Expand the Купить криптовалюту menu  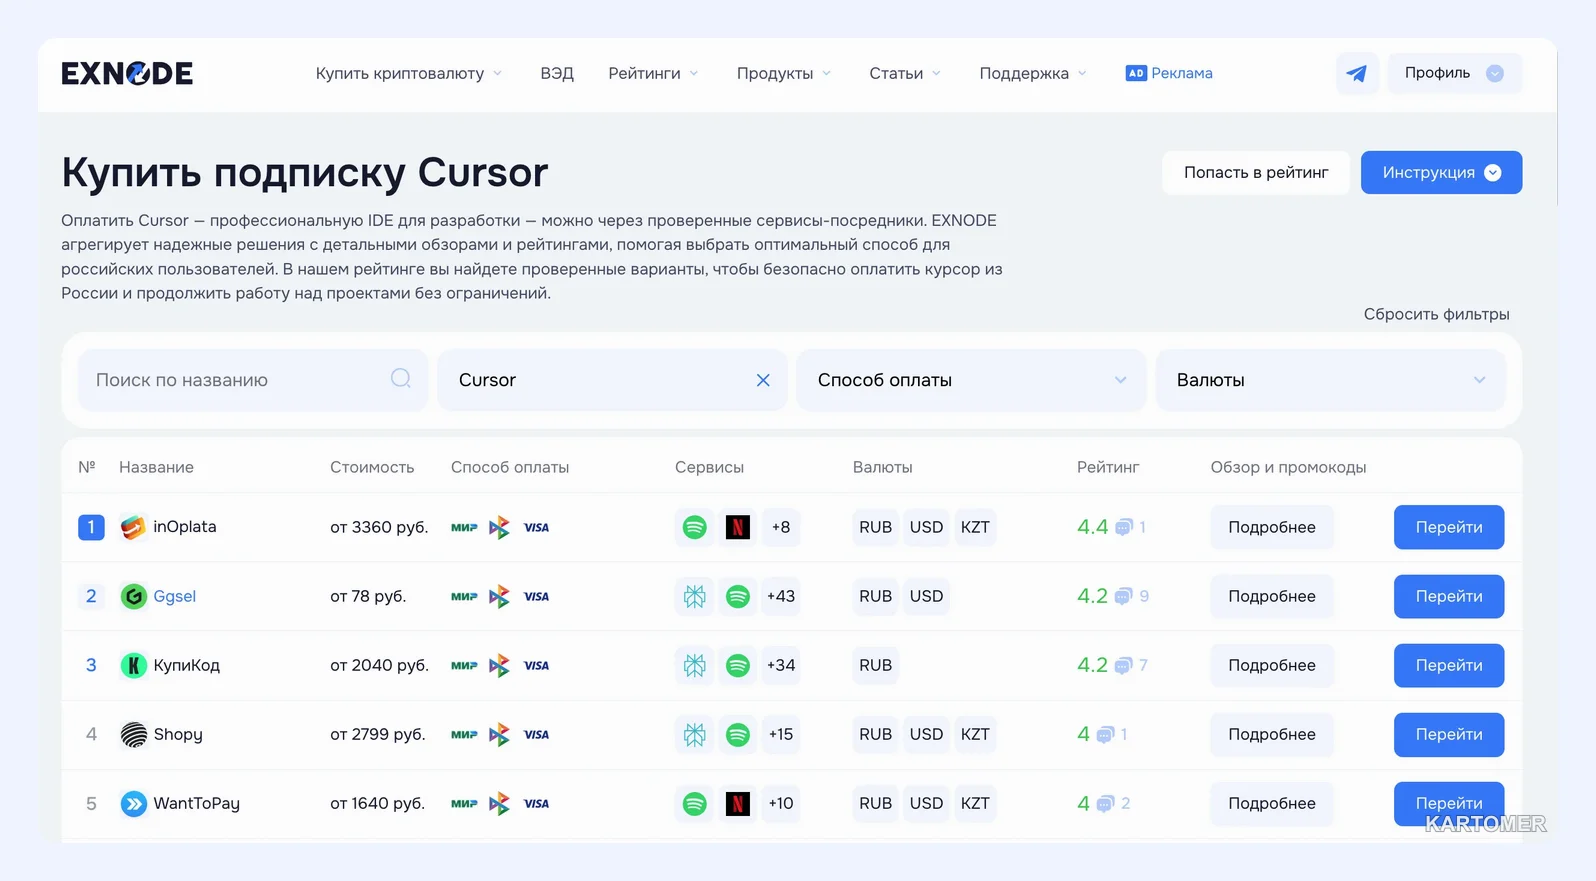click(x=409, y=73)
